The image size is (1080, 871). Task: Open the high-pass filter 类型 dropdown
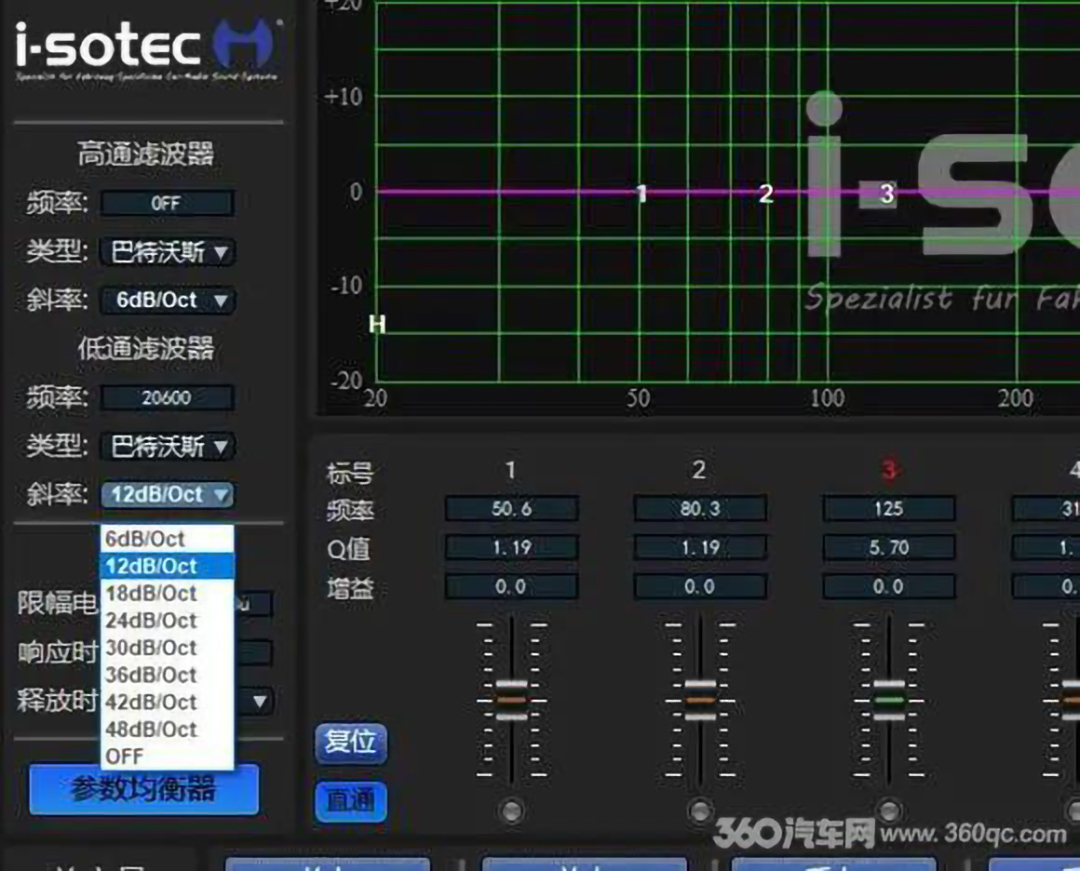pyautogui.click(x=167, y=252)
